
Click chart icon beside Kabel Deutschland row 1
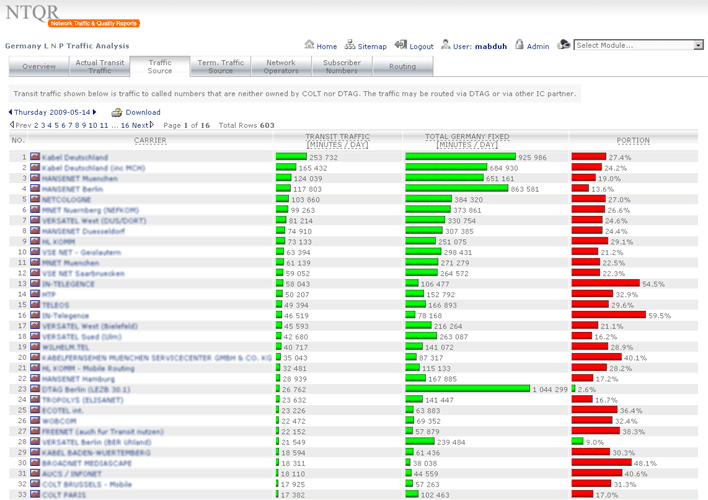pyautogui.click(x=35, y=158)
